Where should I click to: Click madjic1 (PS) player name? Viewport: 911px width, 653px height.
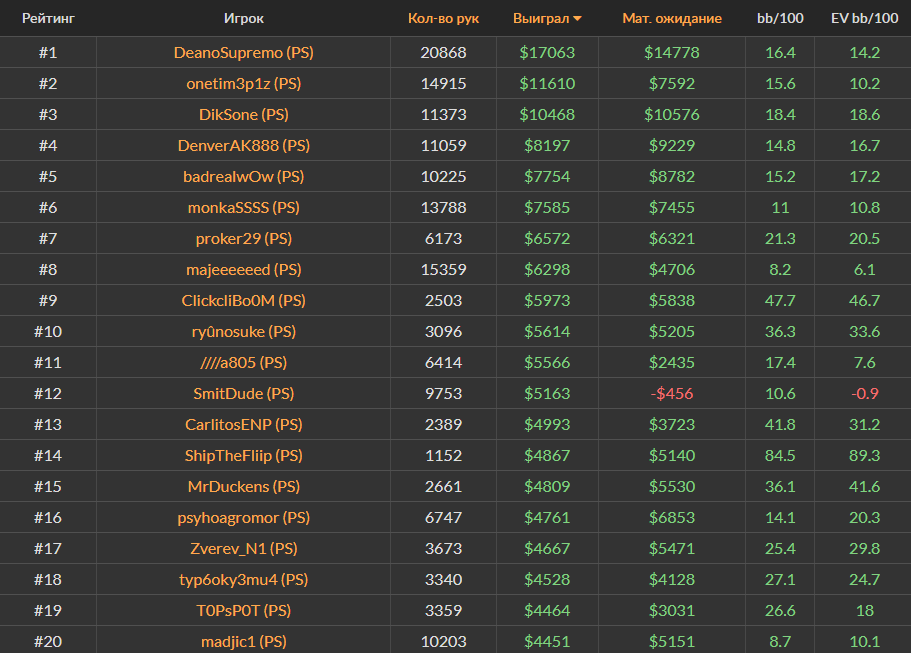click(x=244, y=641)
